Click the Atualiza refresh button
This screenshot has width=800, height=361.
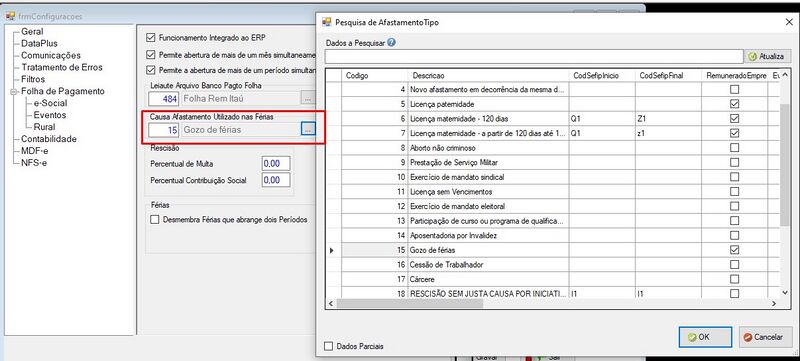pyautogui.click(x=768, y=57)
